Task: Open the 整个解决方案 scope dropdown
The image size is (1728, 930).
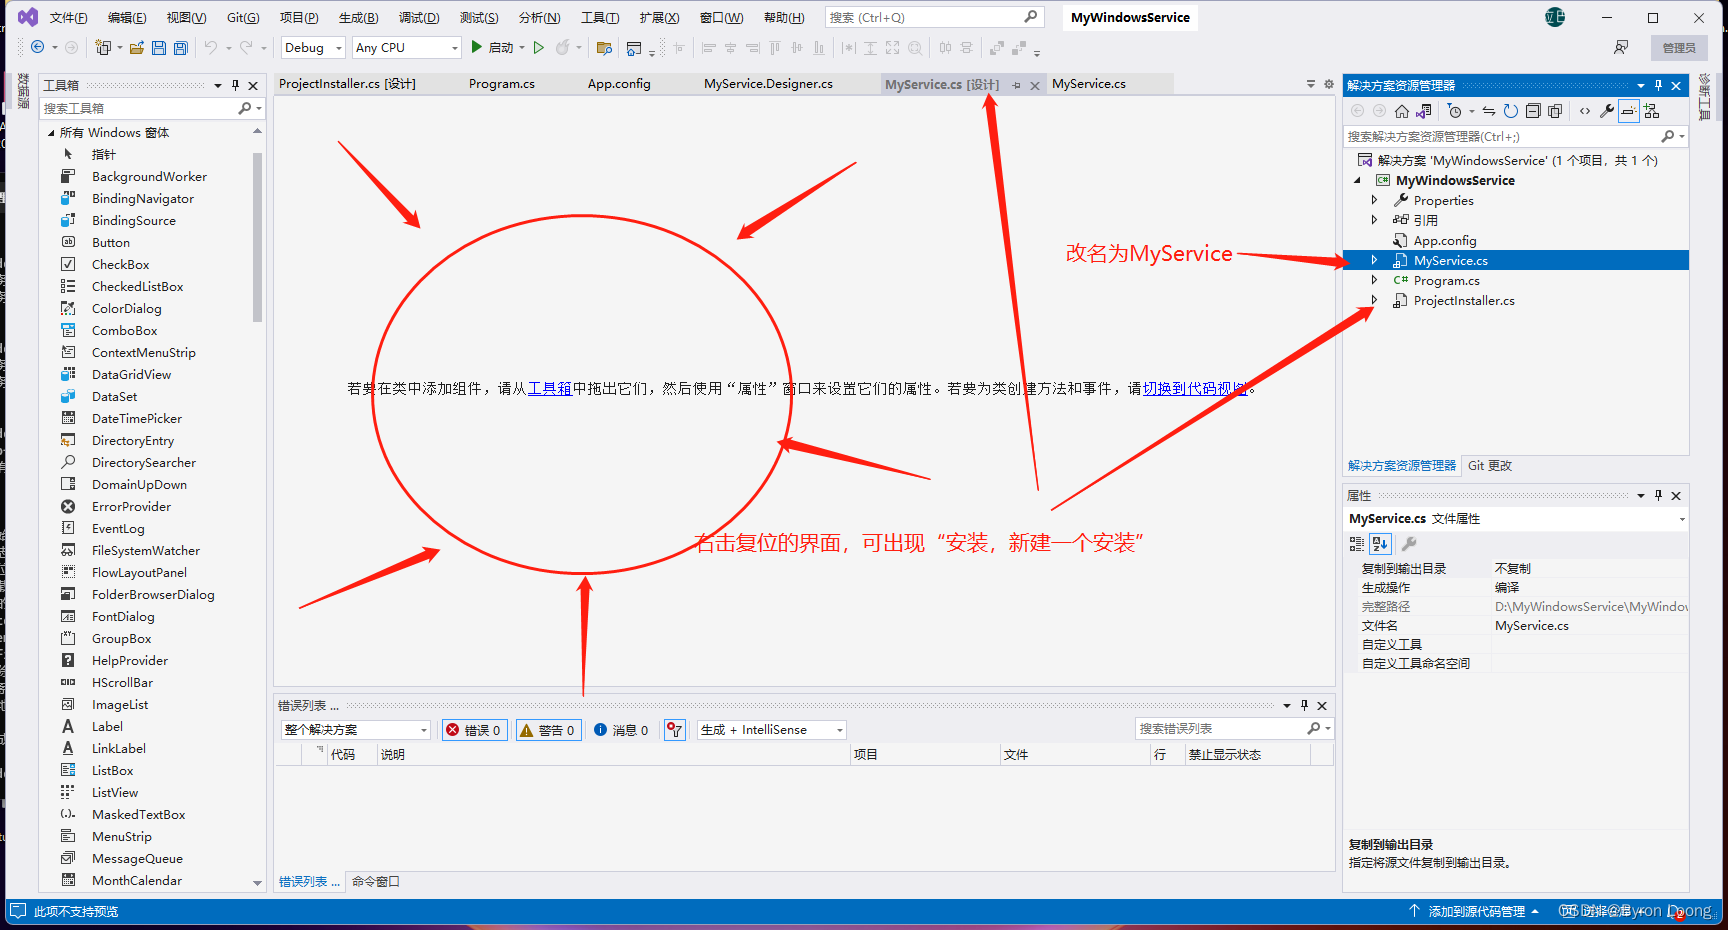Action: [x=356, y=730]
